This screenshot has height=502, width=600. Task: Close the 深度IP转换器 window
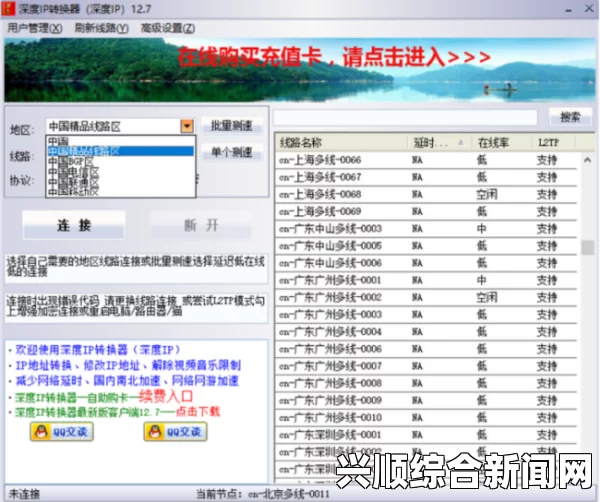[589, 8]
